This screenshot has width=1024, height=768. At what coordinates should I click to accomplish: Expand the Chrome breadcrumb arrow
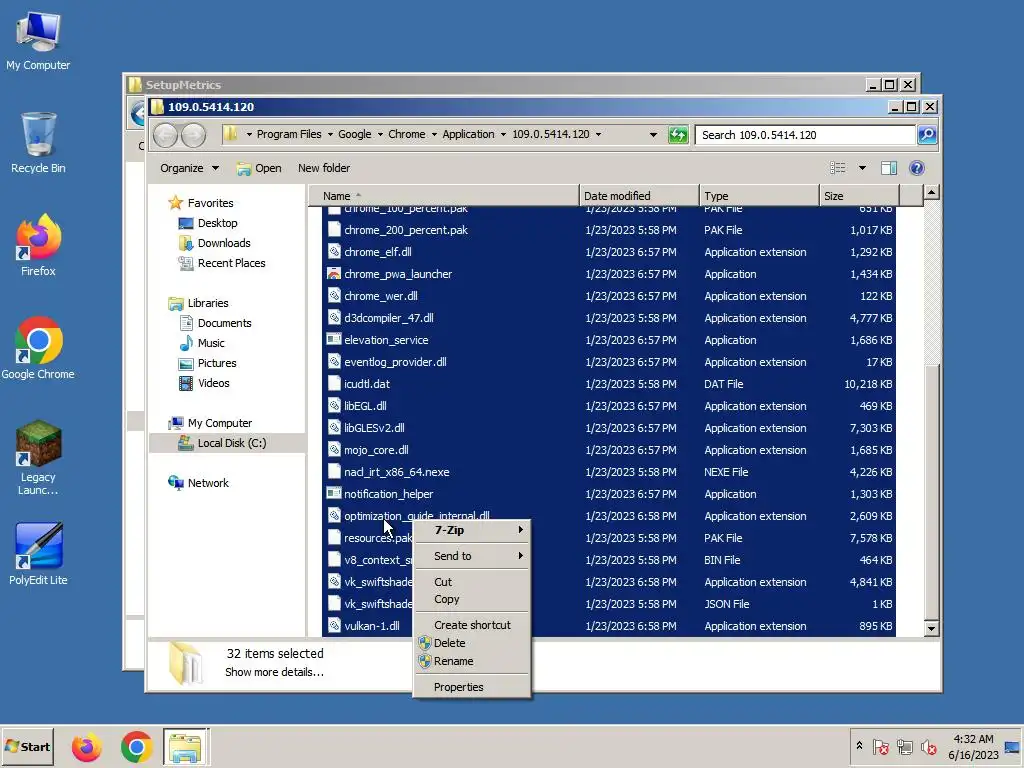[x=434, y=135]
